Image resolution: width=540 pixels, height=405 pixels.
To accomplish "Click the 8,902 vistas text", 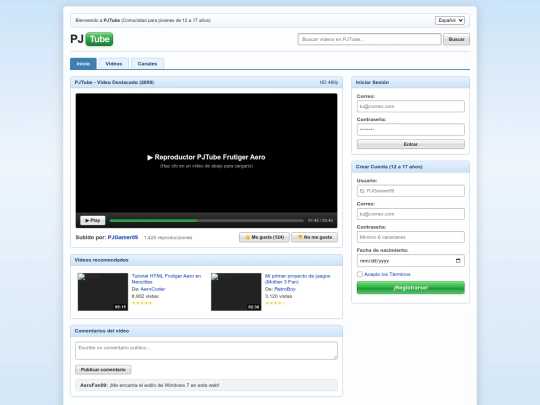I will (145, 296).
